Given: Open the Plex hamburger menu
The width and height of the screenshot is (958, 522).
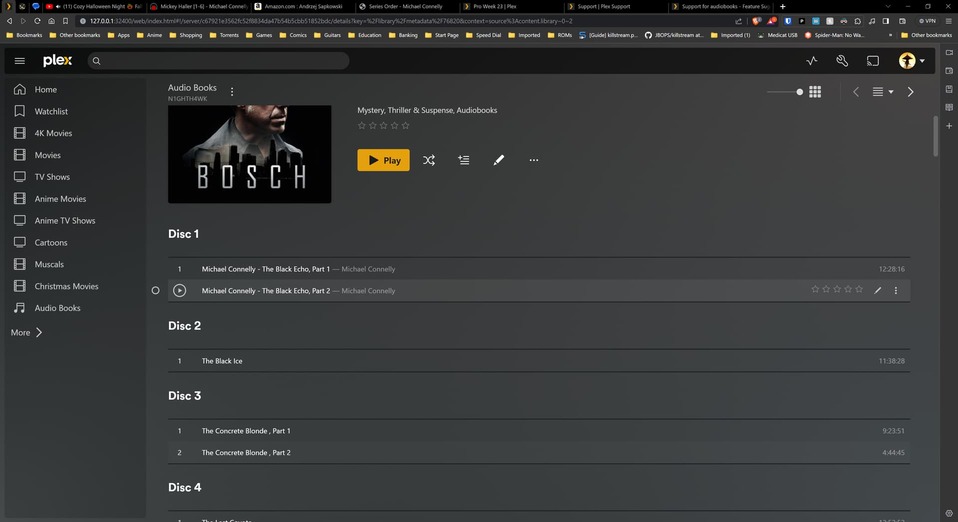Looking at the screenshot, I should pos(20,61).
